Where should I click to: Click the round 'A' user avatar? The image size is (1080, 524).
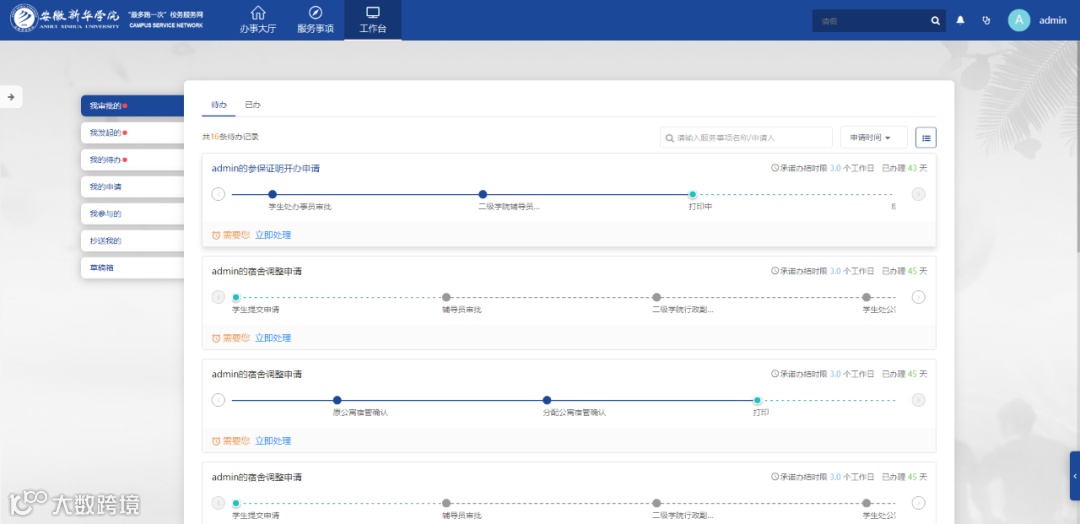click(x=1019, y=20)
